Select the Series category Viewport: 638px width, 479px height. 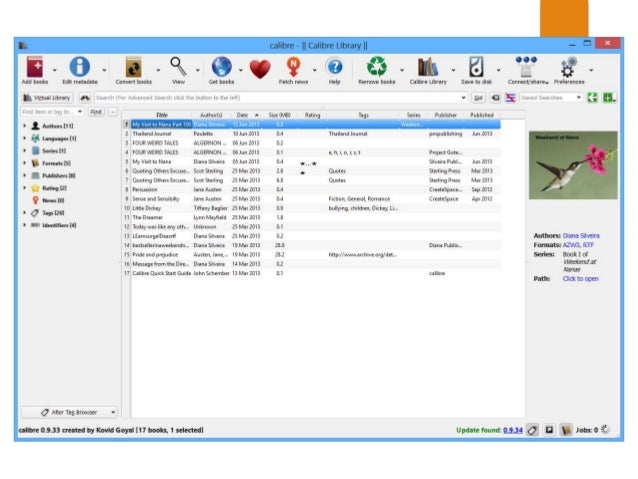[49, 151]
